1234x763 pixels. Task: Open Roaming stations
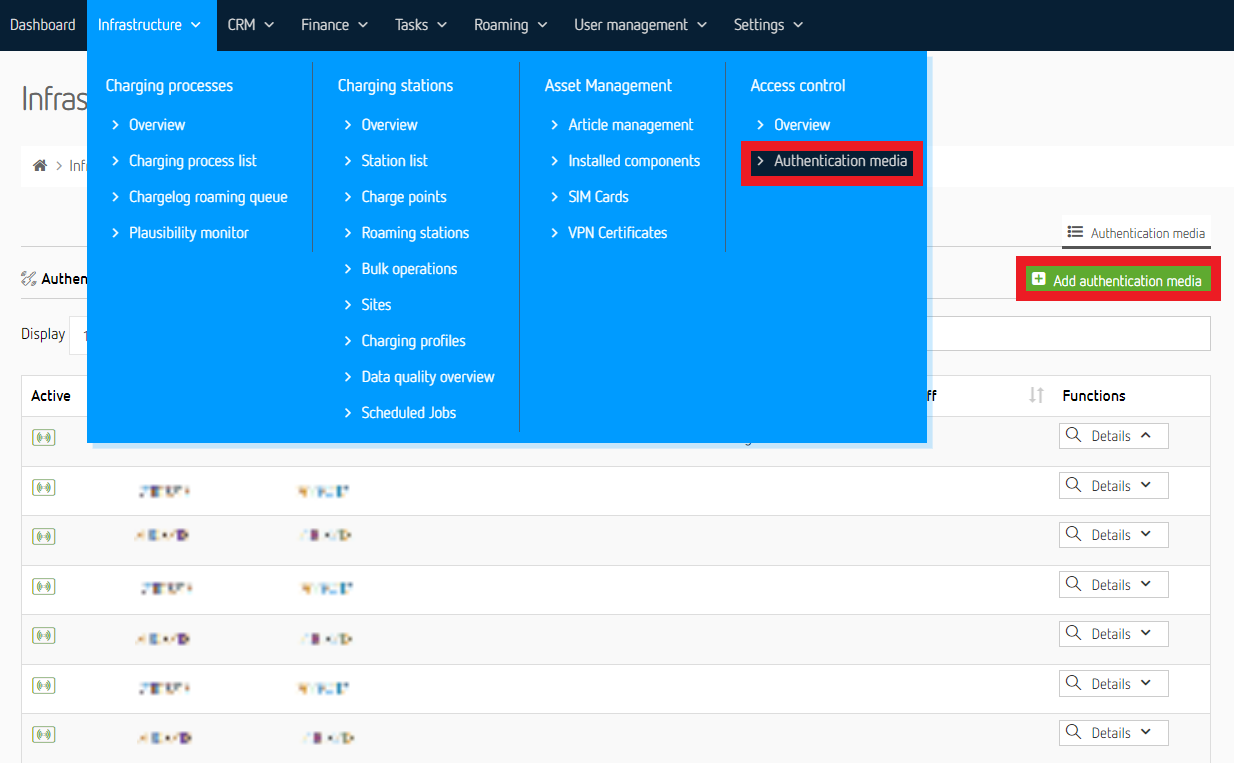coord(415,233)
